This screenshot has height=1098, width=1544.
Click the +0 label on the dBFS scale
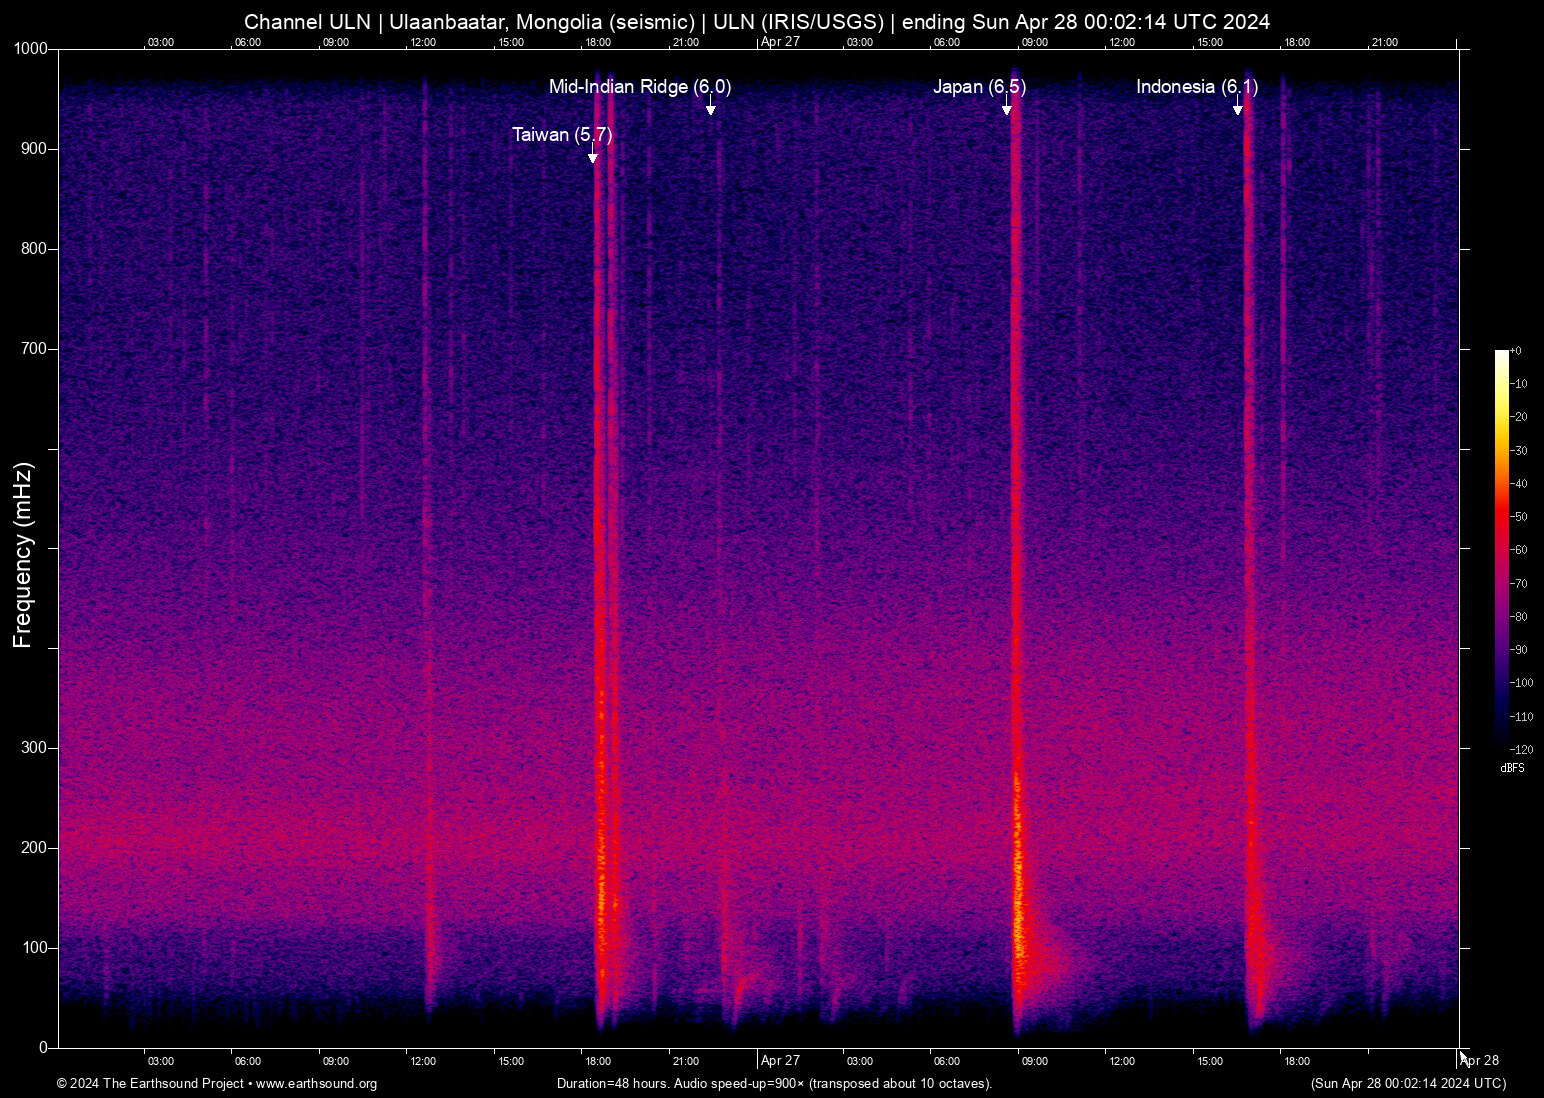pos(1516,351)
